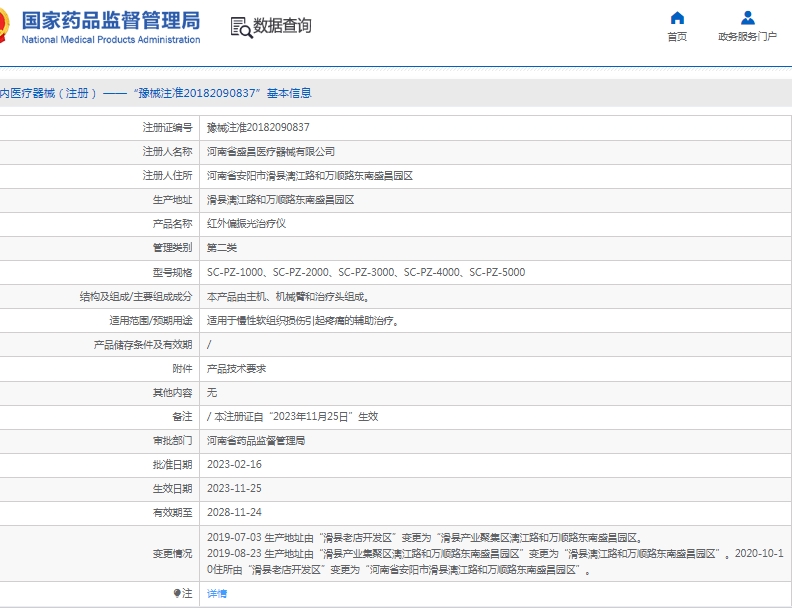Click the 型号规格 label cell
Image resolution: width=792 pixels, height=611 pixels.
coord(172,273)
